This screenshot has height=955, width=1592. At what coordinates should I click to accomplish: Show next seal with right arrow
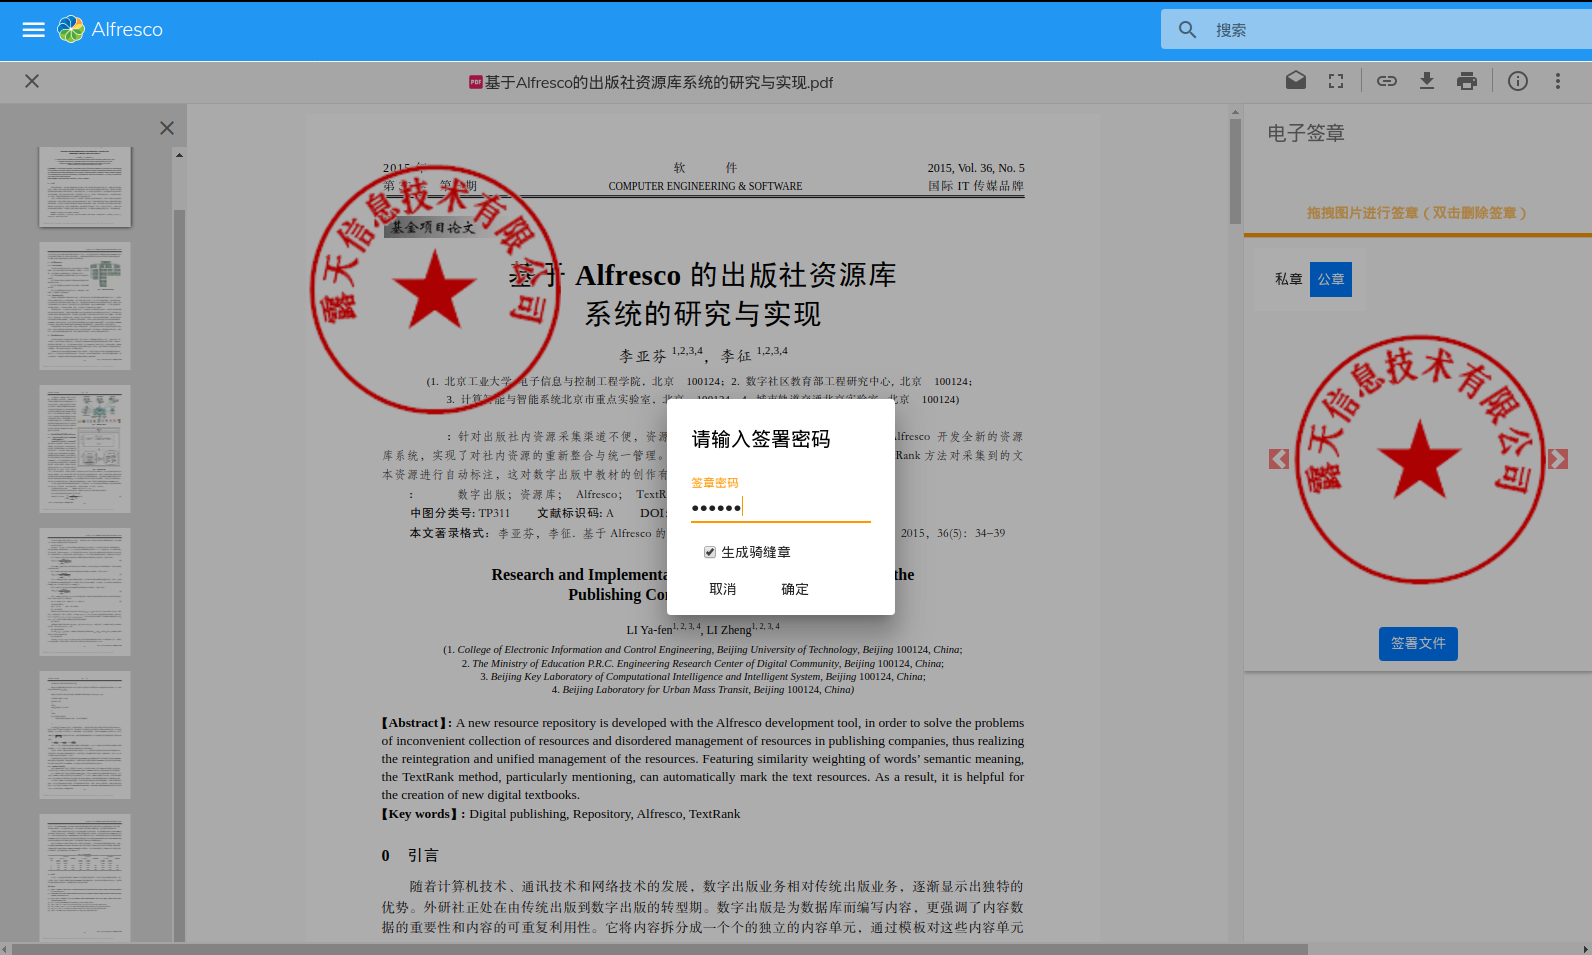tap(1558, 459)
